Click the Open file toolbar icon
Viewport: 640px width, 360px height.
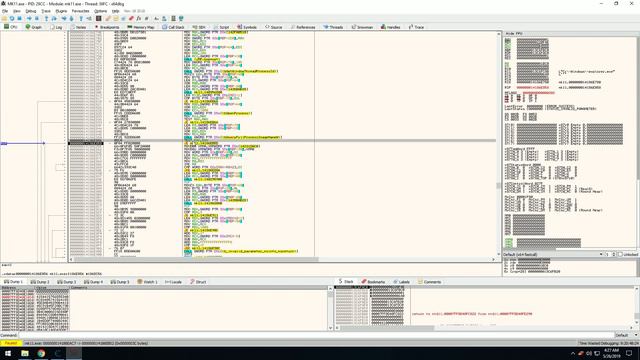point(4,18)
